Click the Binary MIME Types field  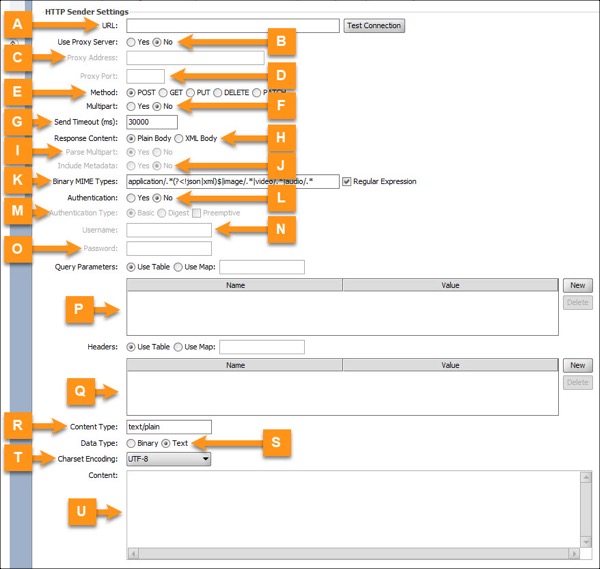(232, 182)
